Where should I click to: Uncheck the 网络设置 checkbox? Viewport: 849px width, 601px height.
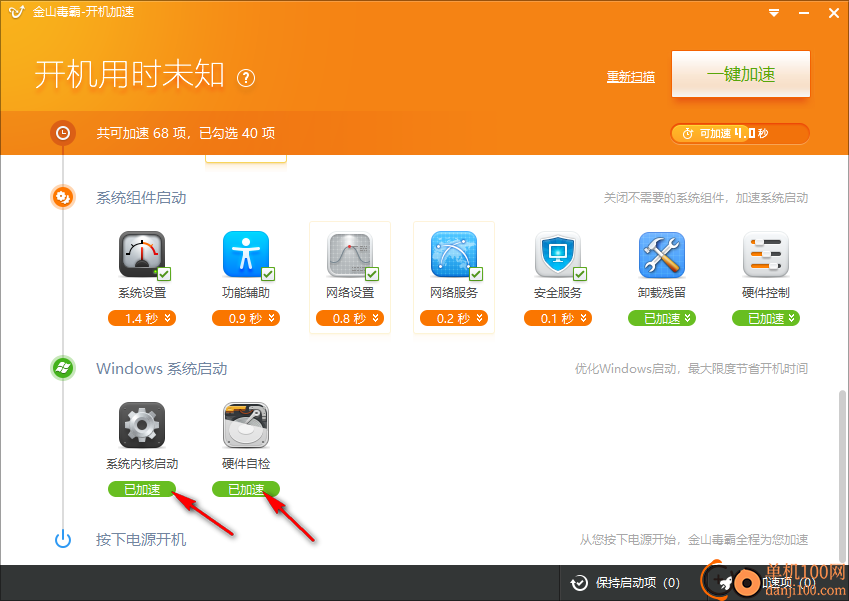372,274
